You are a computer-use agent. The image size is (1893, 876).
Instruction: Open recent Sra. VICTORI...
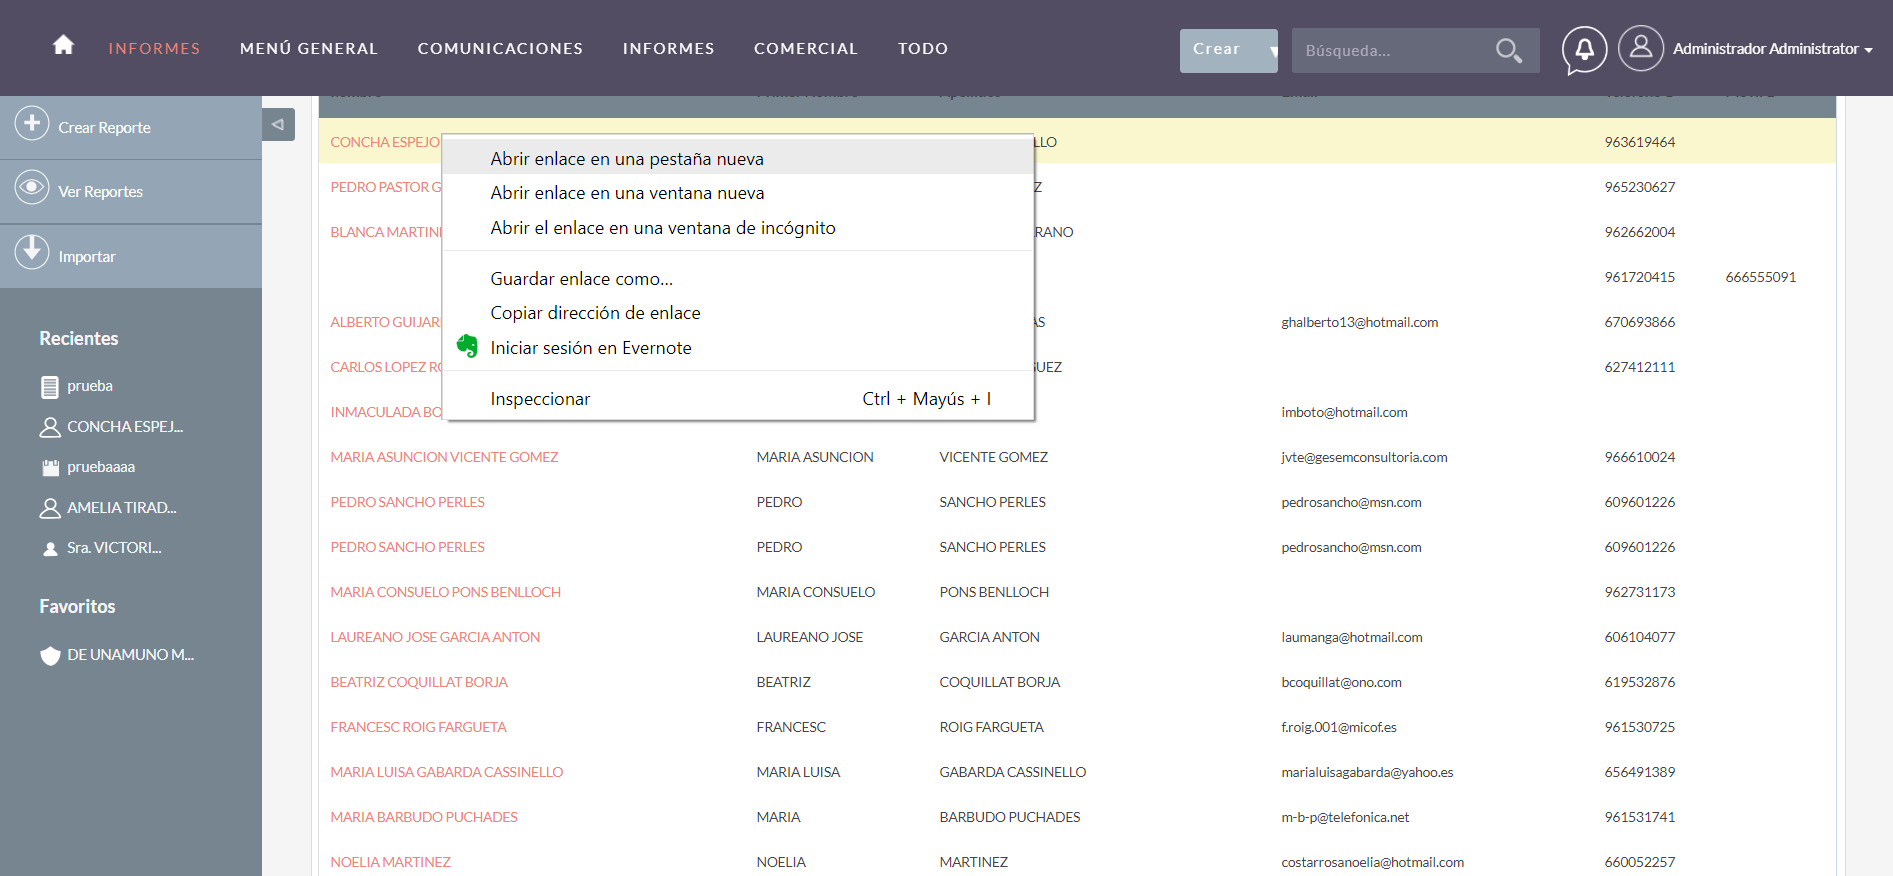point(114,548)
